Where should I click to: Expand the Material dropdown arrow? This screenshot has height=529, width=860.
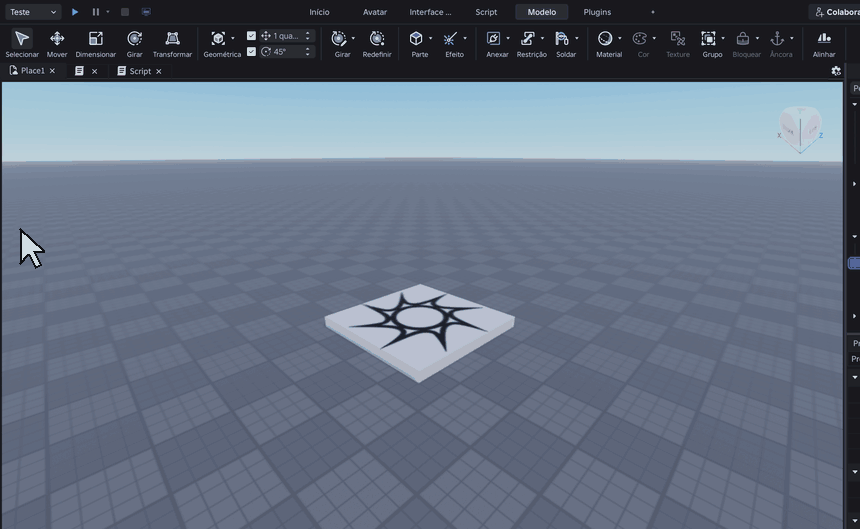[x=620, y=38]
